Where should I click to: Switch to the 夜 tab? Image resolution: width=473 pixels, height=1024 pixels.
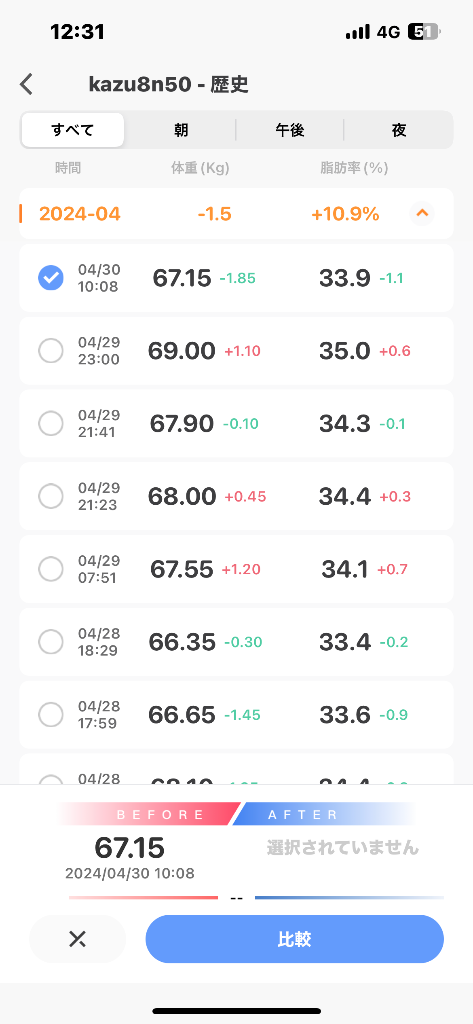399,130
